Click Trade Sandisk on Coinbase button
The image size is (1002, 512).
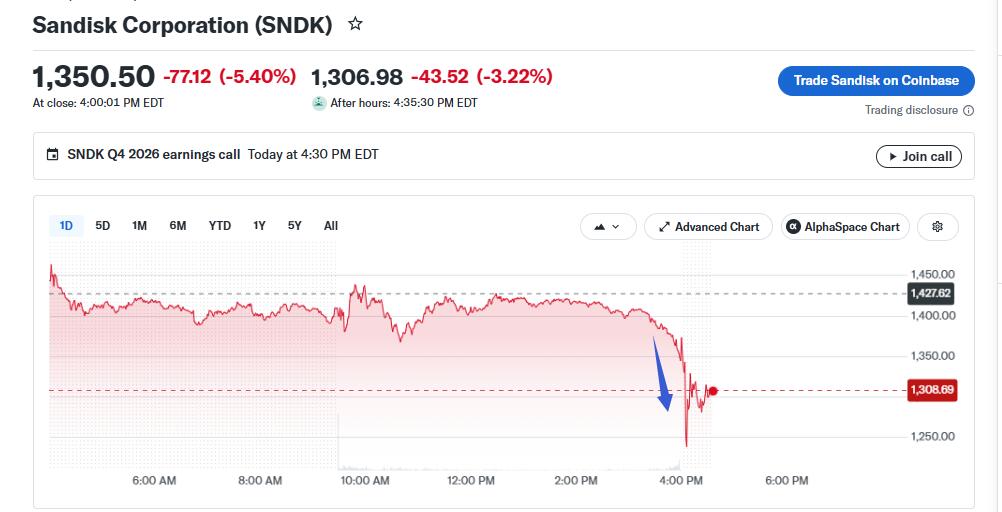click(876, 81)
